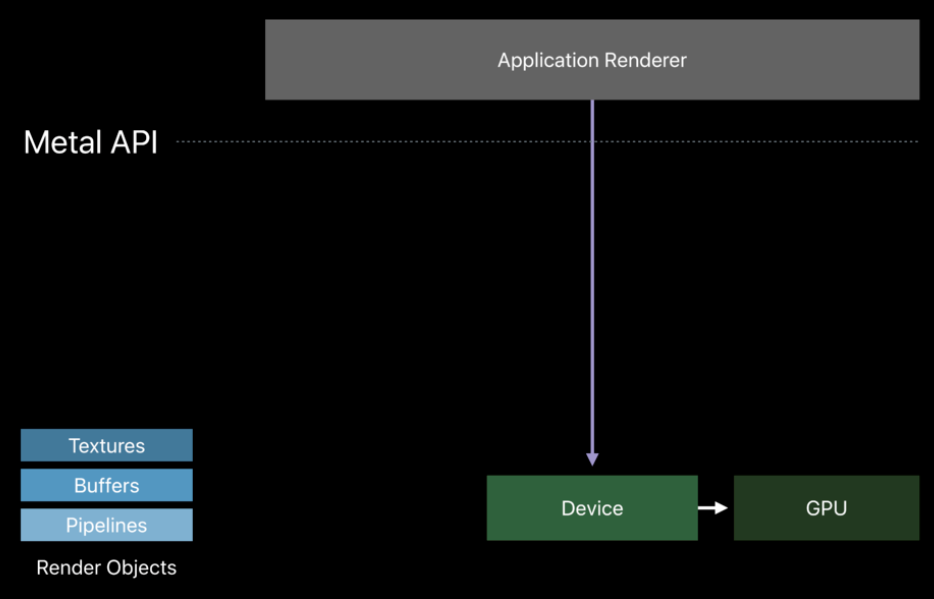Click the word Buffers in the legend

click(106, 486)
